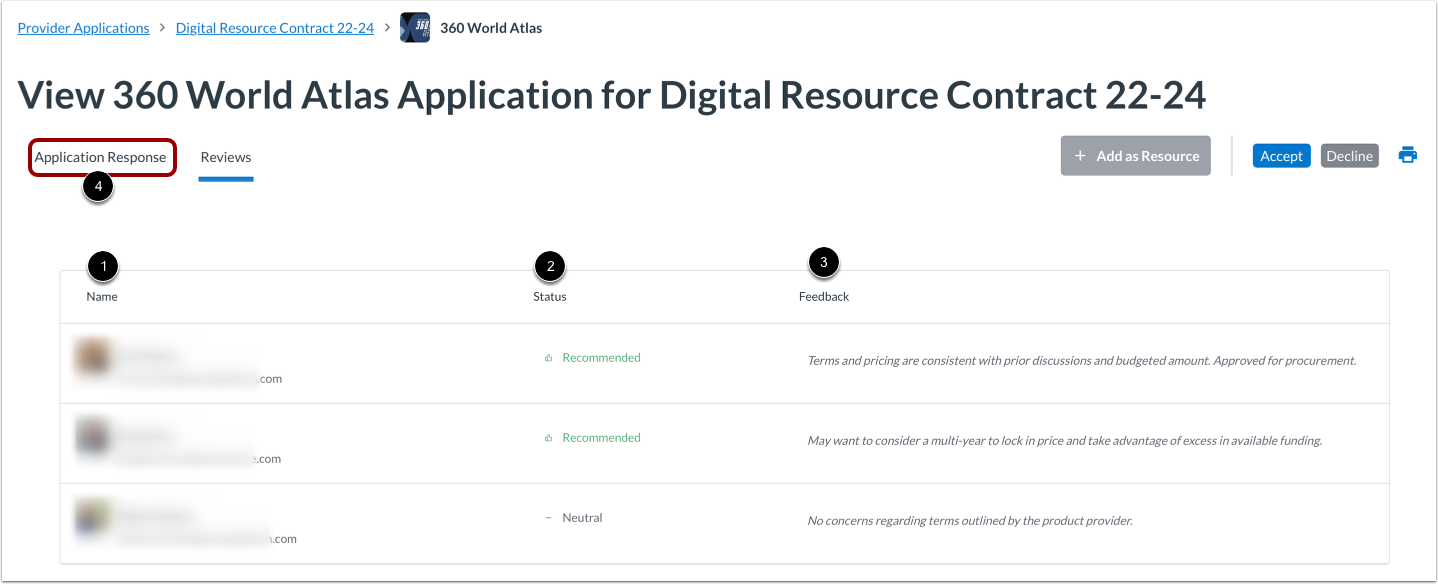Click the 360 World Atlas logo icon
The image size is (1438, 584).
415,28
